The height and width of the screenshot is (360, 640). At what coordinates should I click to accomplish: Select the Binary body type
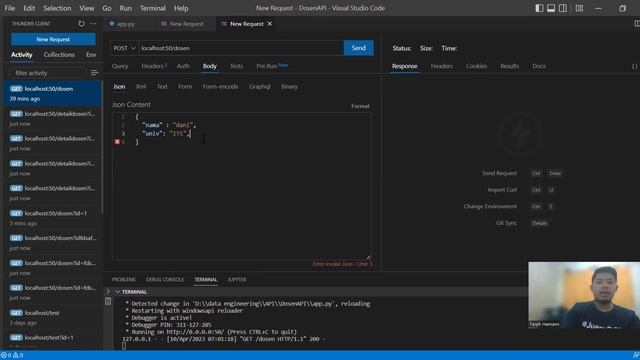pyautogui.click(x=289, y=87)
